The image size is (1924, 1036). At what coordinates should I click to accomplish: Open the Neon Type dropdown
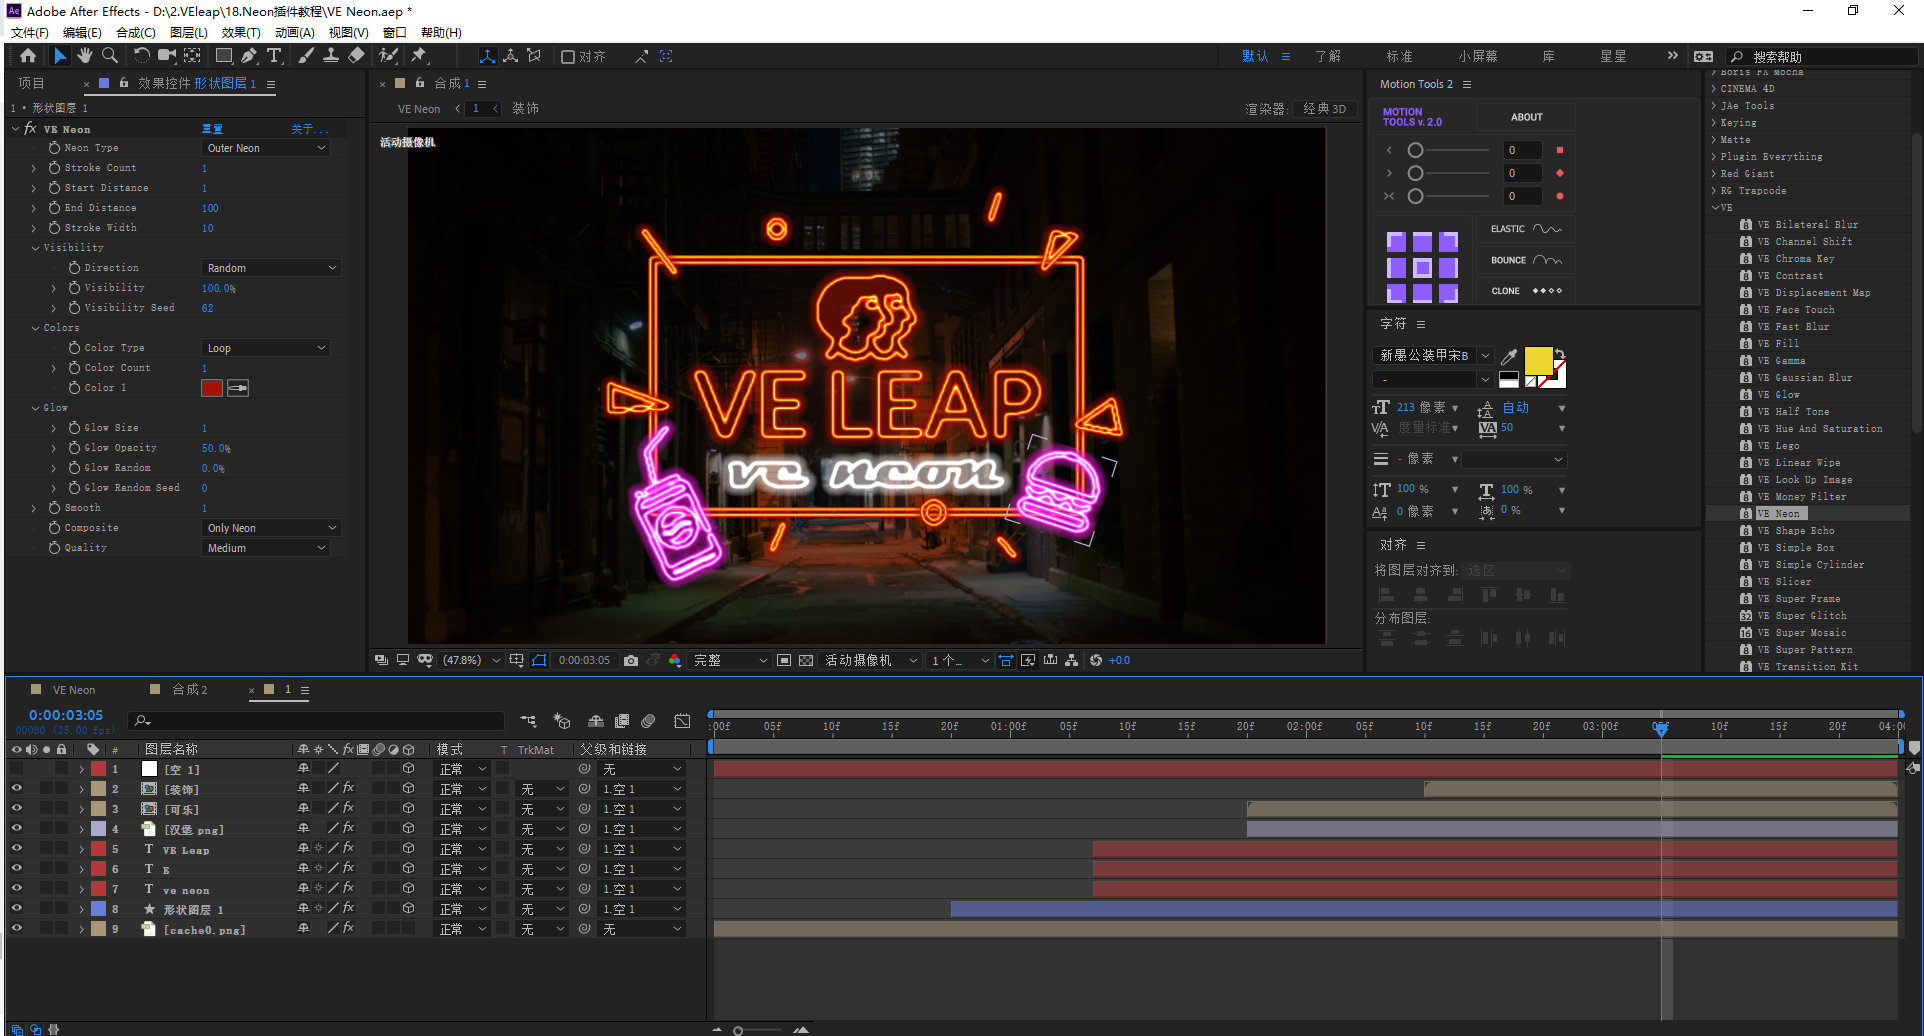pyautogui.click(x=267, y=148)
